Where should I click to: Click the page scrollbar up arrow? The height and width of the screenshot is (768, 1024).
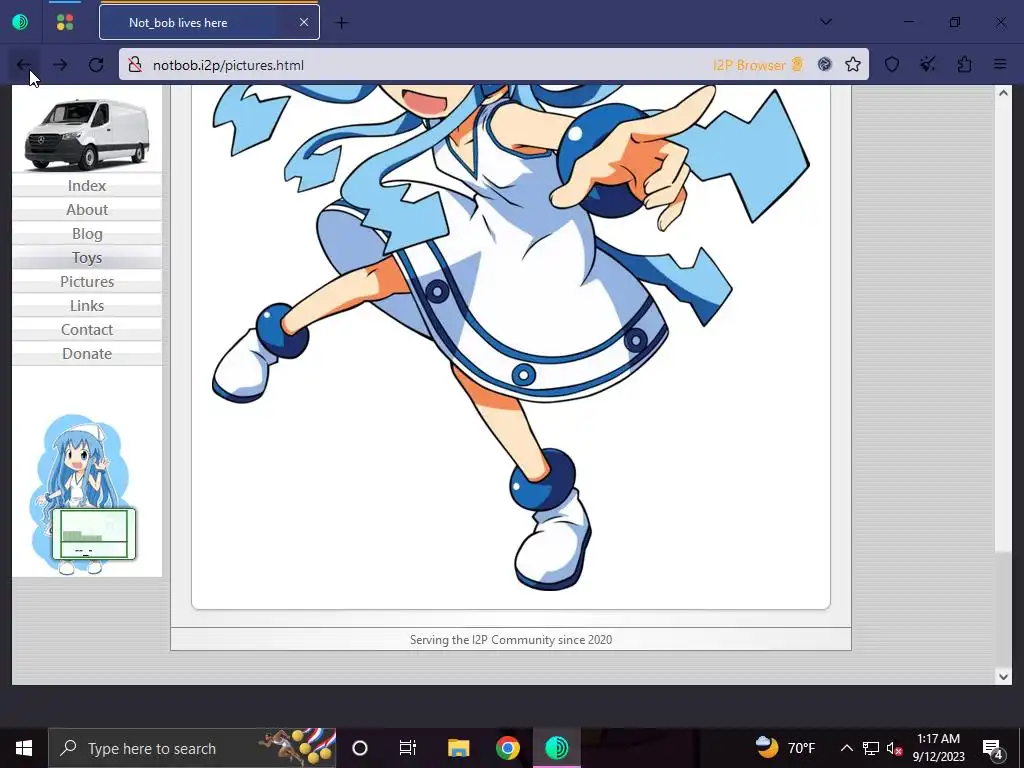coord(1003,93)
